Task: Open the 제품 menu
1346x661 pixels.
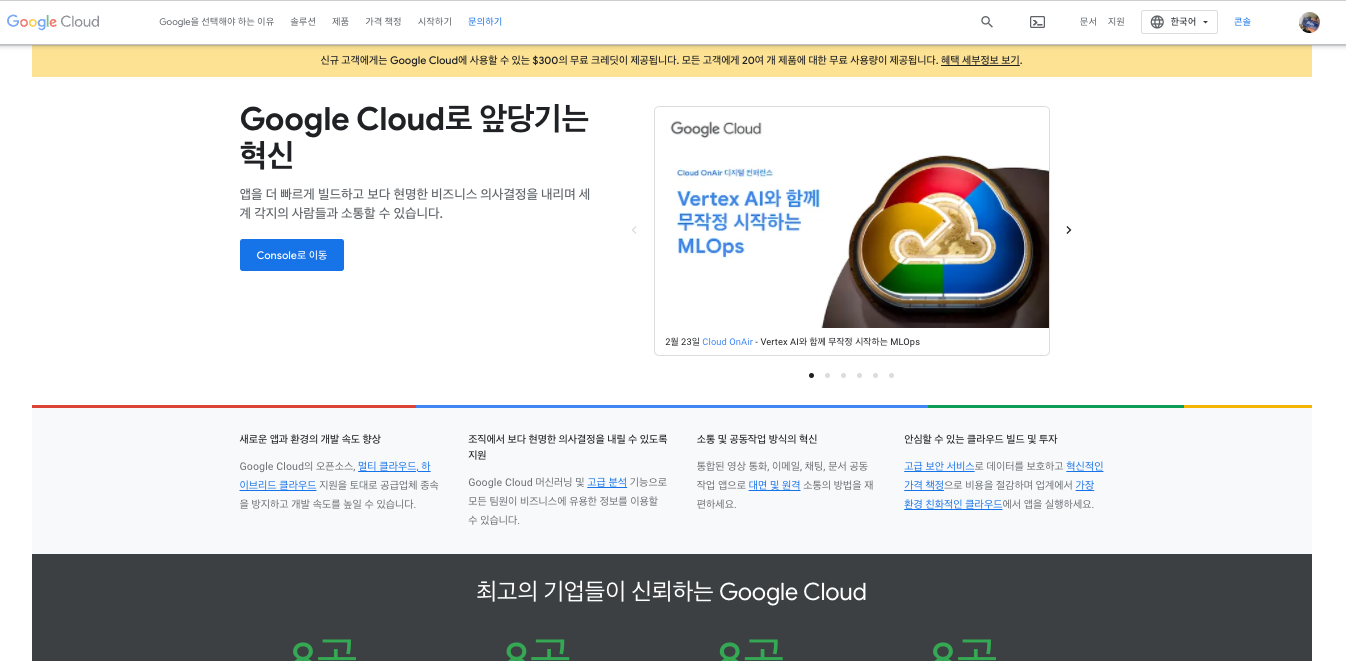Action: [340, 21]
